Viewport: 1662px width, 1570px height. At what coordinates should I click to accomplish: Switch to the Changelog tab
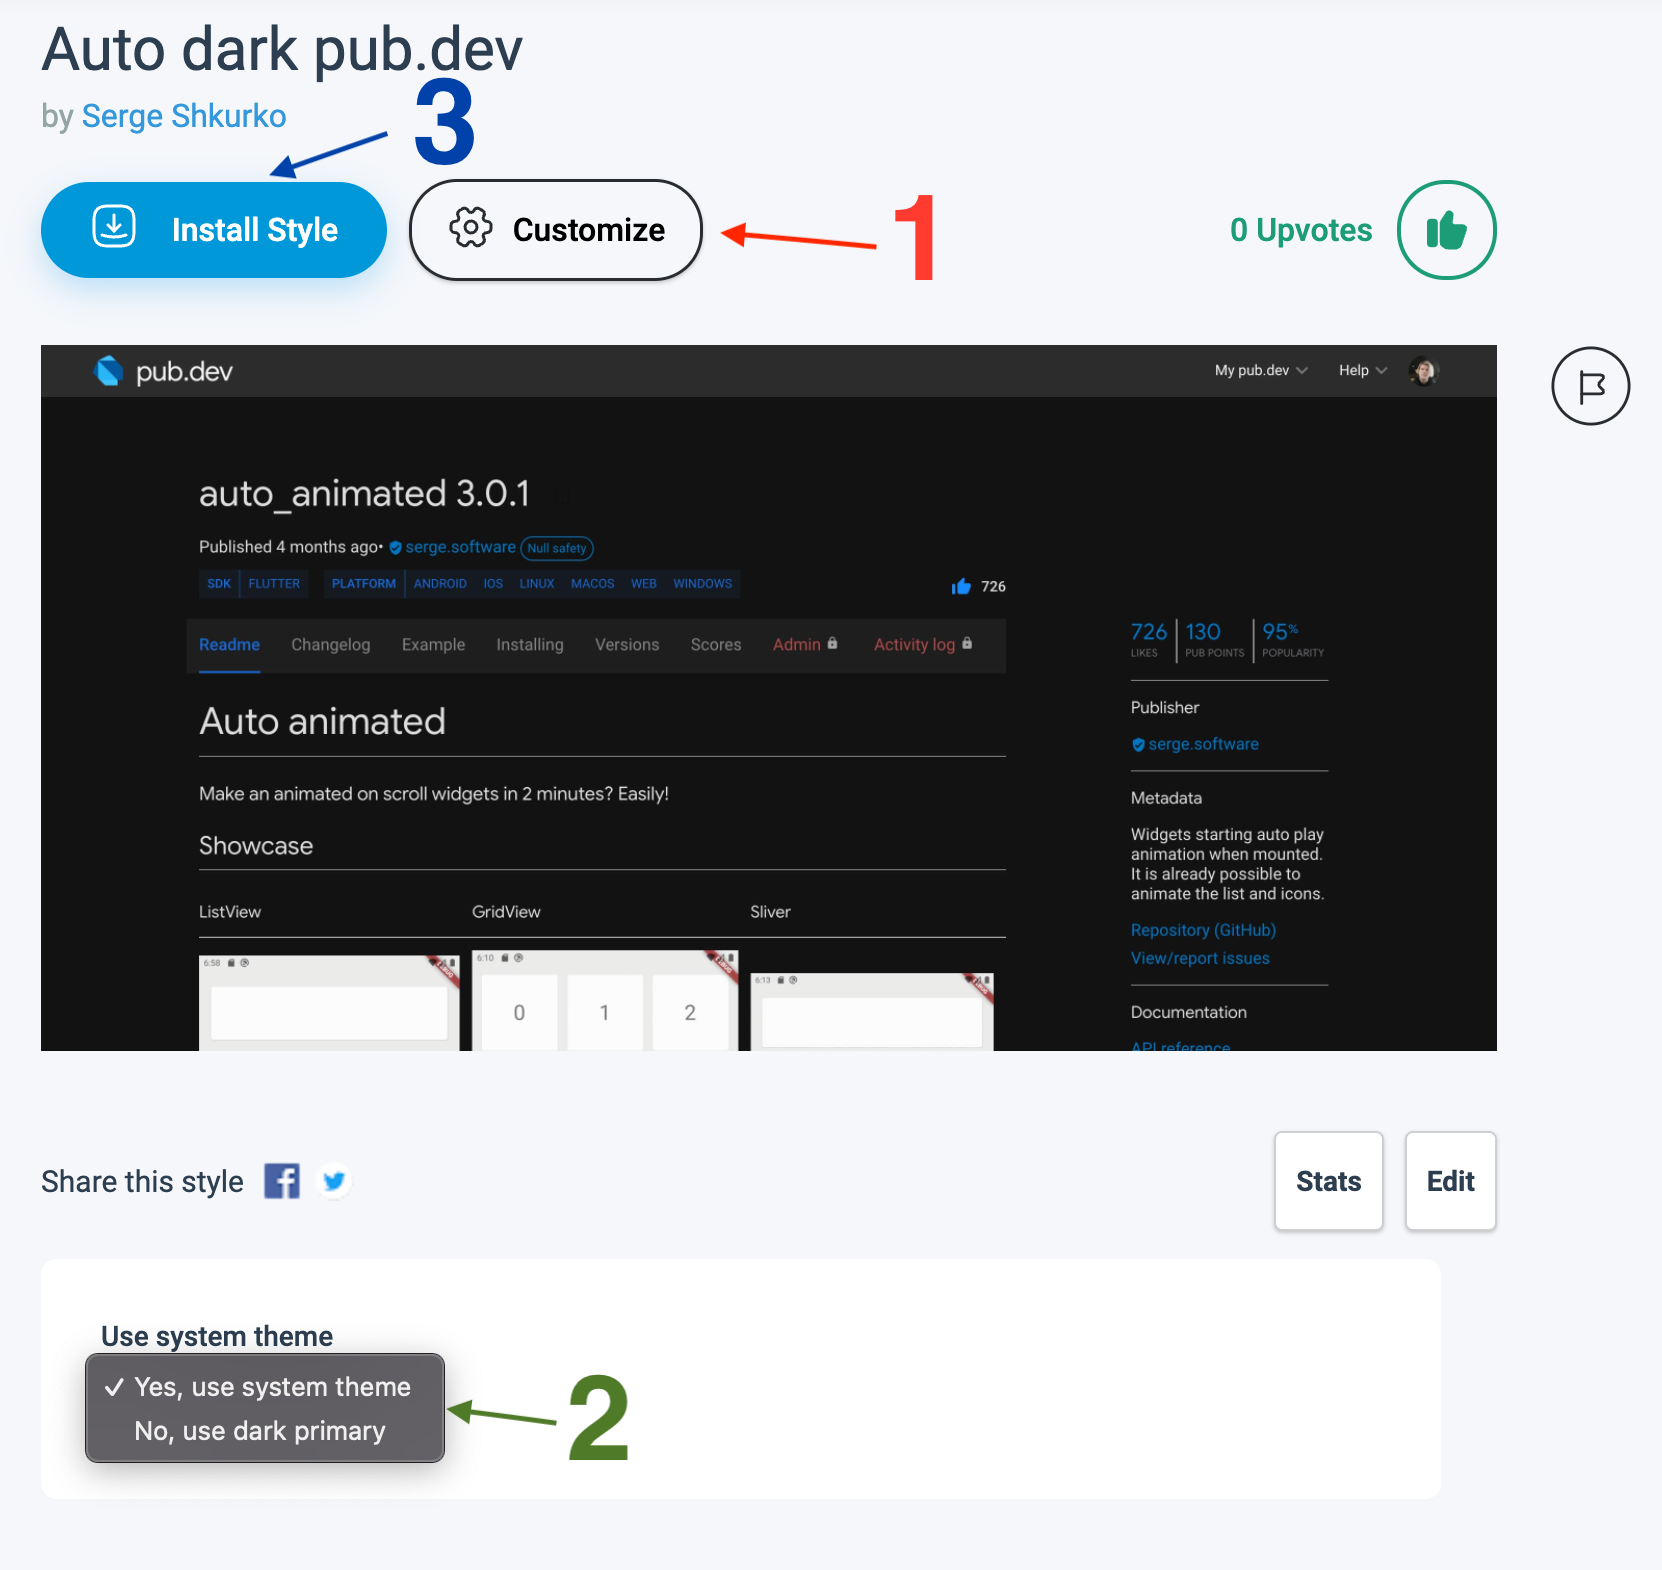tap(331, 645)
